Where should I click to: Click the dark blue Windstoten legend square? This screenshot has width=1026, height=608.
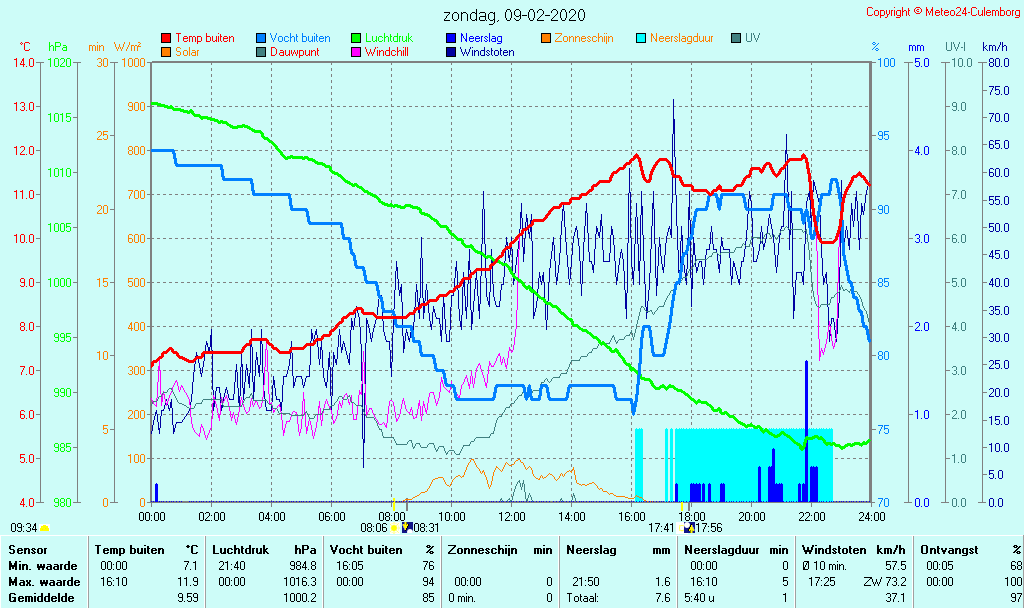451,52
